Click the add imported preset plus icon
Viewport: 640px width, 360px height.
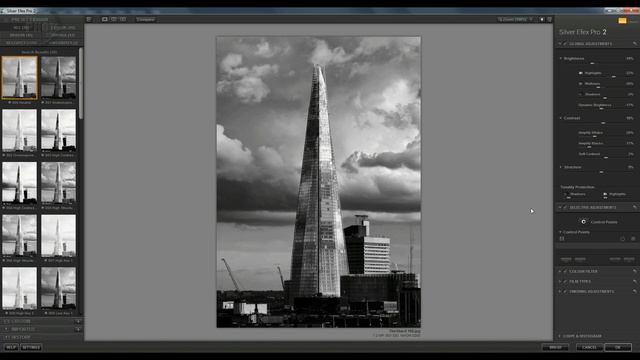coord(78,329)
